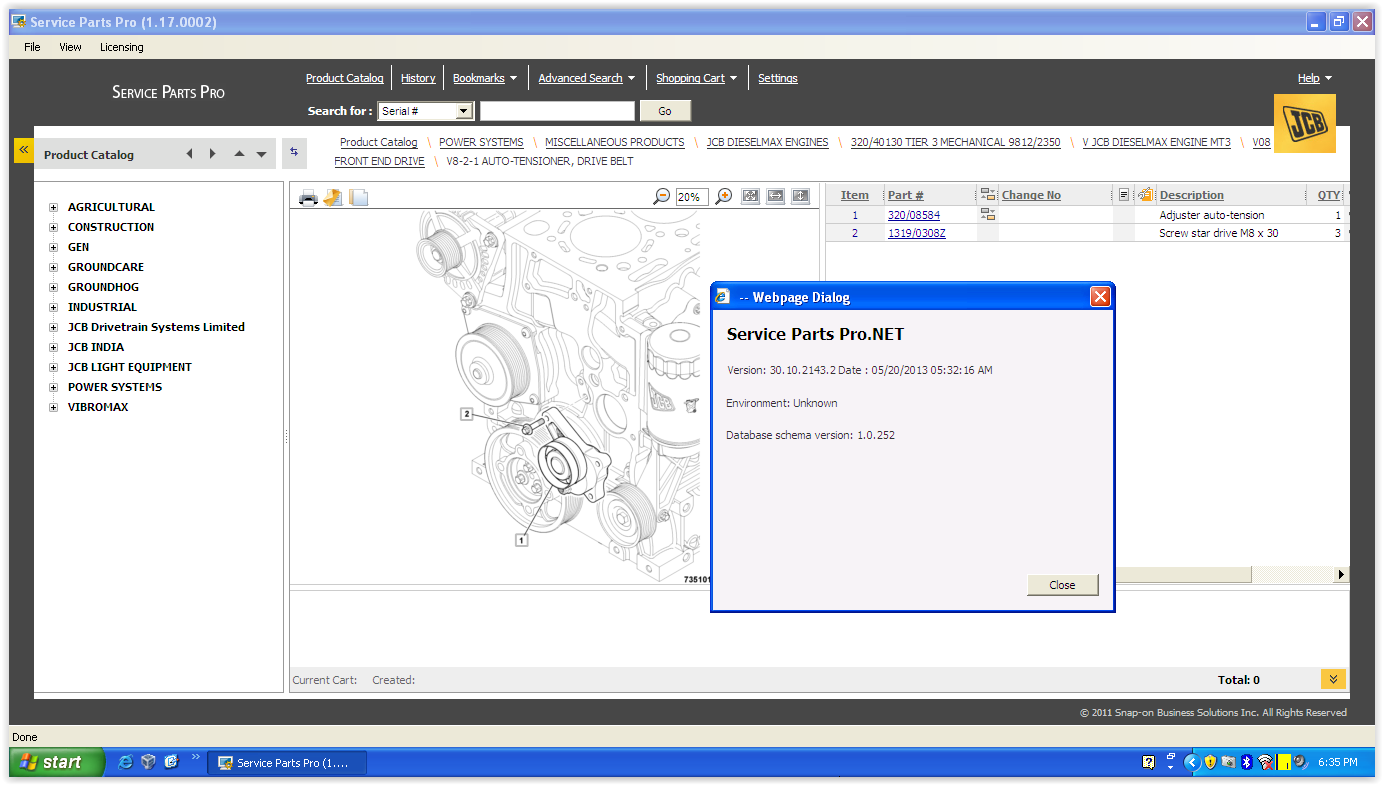
Task: Click the sync tree icon next to Product Catalog
Action: 294,152
